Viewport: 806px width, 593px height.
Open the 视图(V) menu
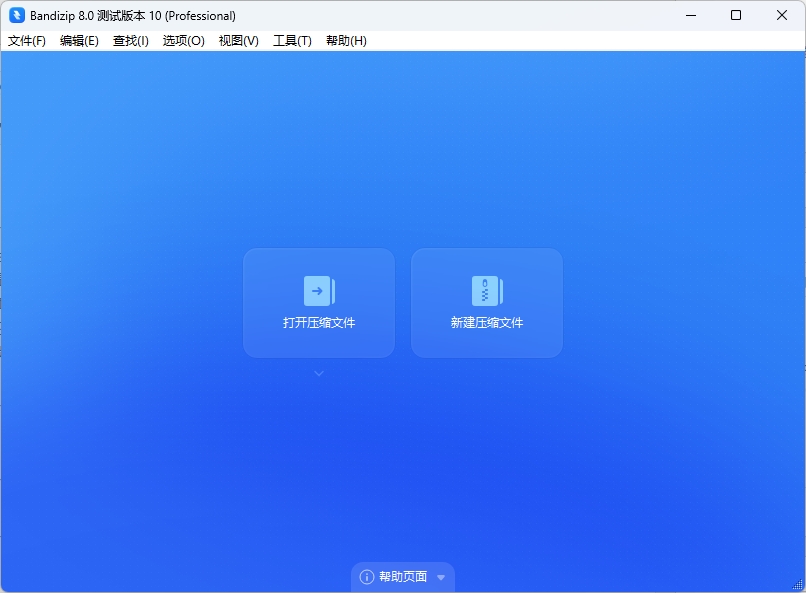238,41
